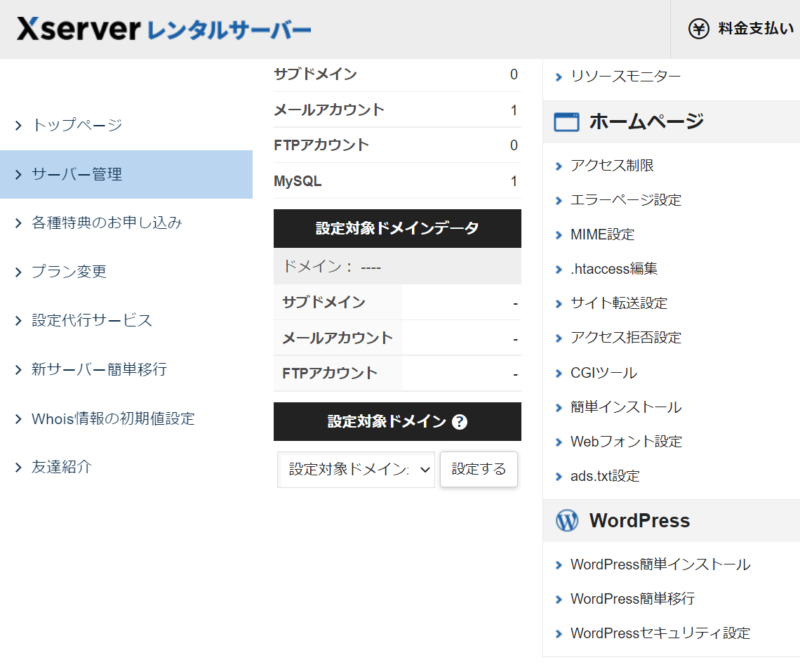Click the ホームページ section heading

coord(646,121)
